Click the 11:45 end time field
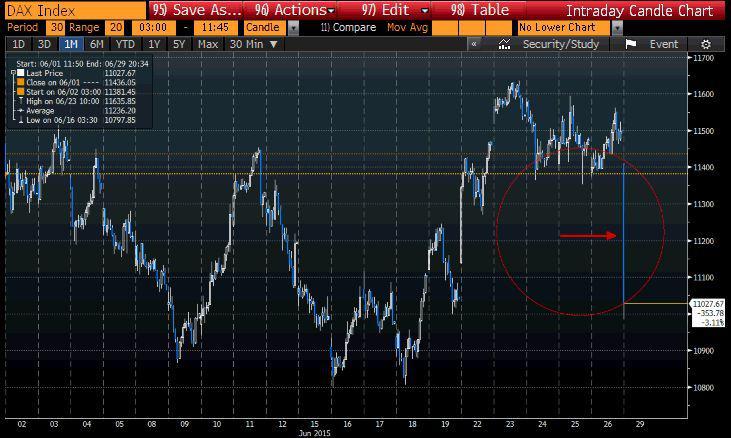Screen dimensions: 731x438 point(215,28)
